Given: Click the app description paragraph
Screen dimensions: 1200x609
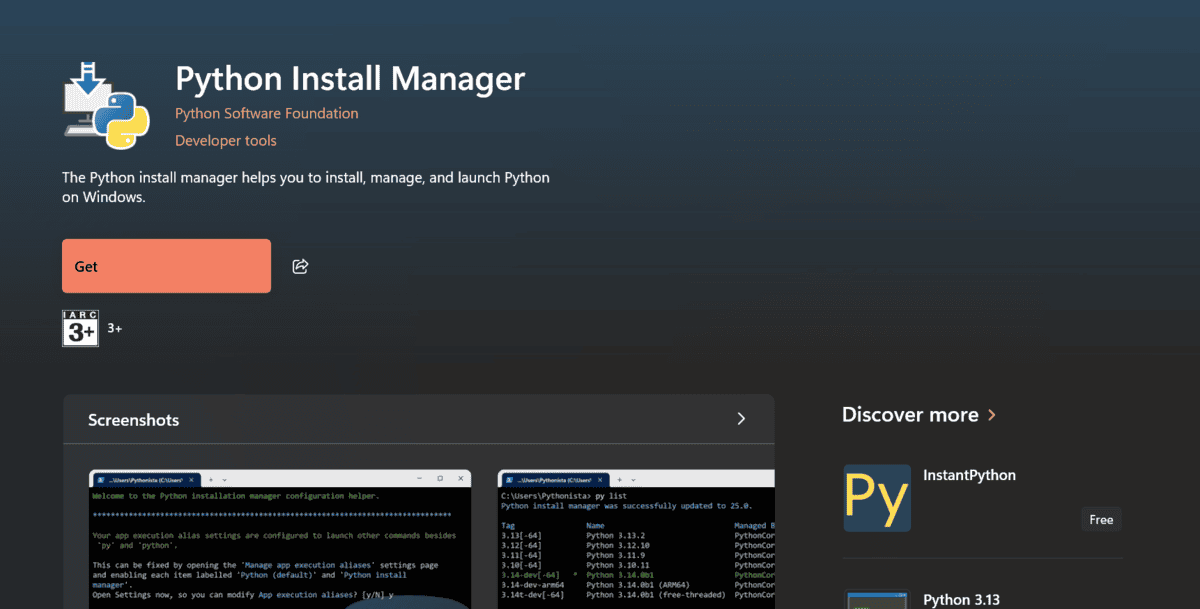Looking at the screenshot, I should pos(306,188).
